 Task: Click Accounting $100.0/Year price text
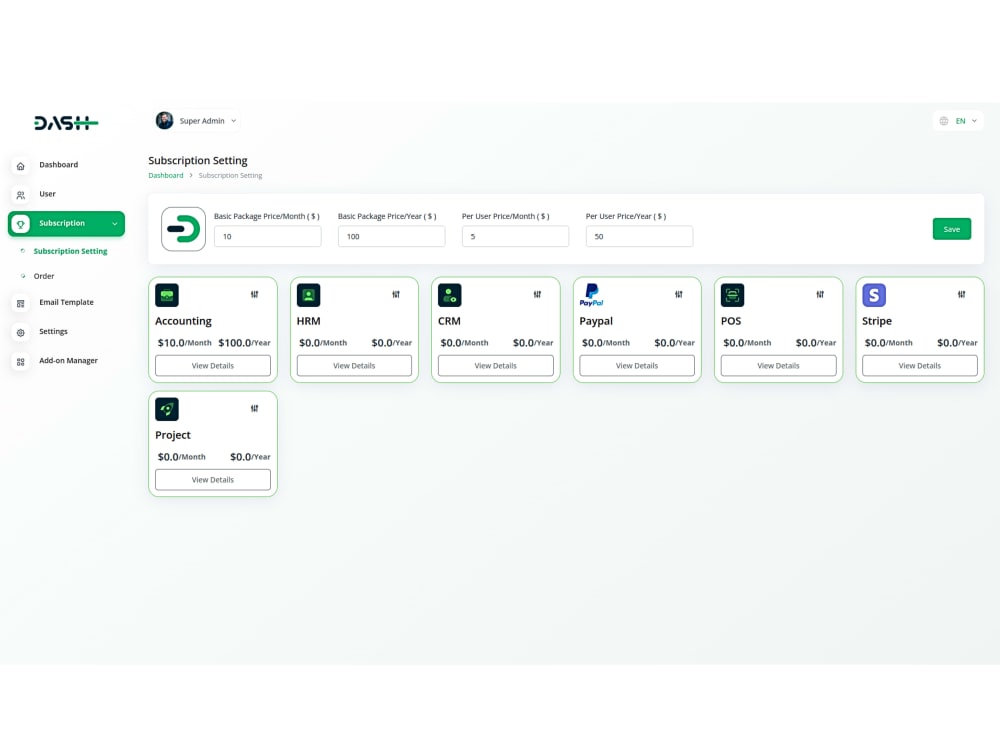tap(244, 343)
